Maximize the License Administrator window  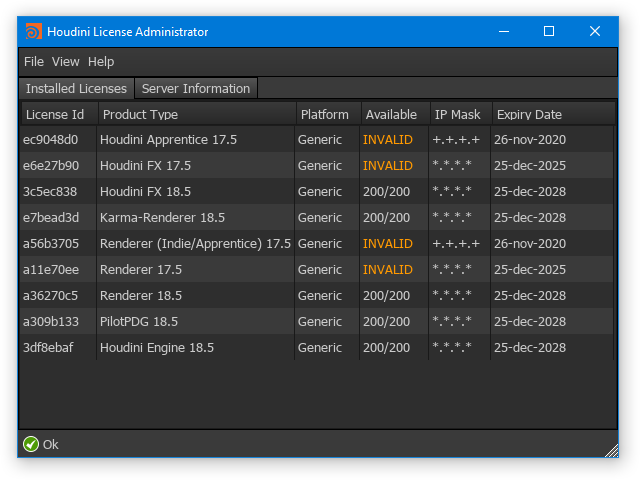[549, 31]
